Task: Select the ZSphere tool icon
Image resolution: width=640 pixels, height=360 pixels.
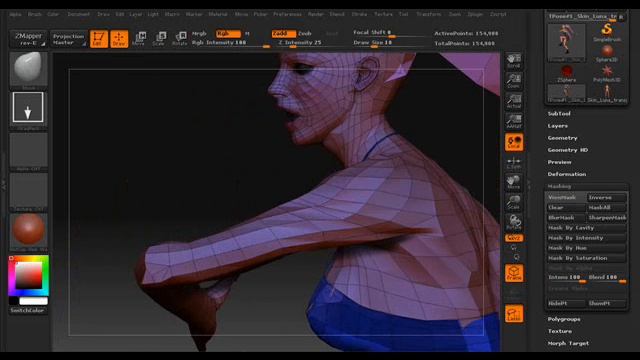Action: point(567,73)
